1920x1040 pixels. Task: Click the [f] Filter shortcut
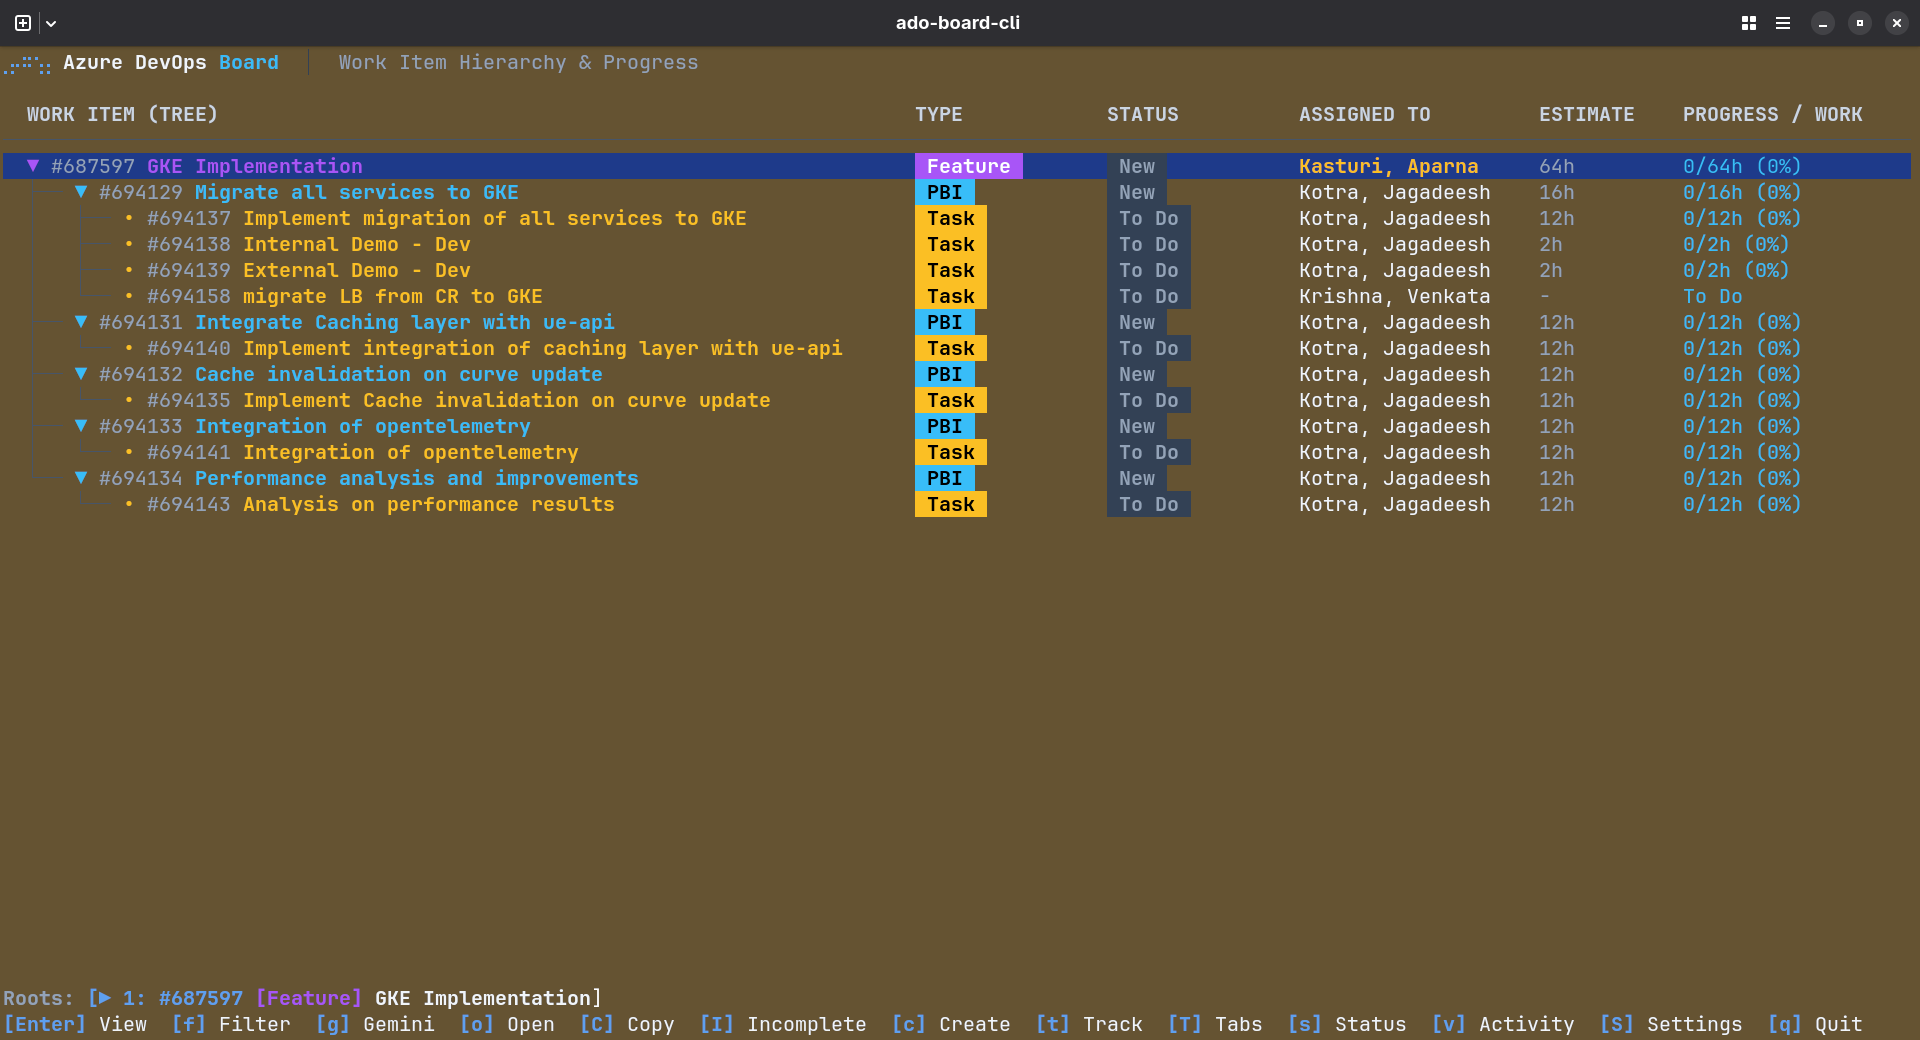231,1024
